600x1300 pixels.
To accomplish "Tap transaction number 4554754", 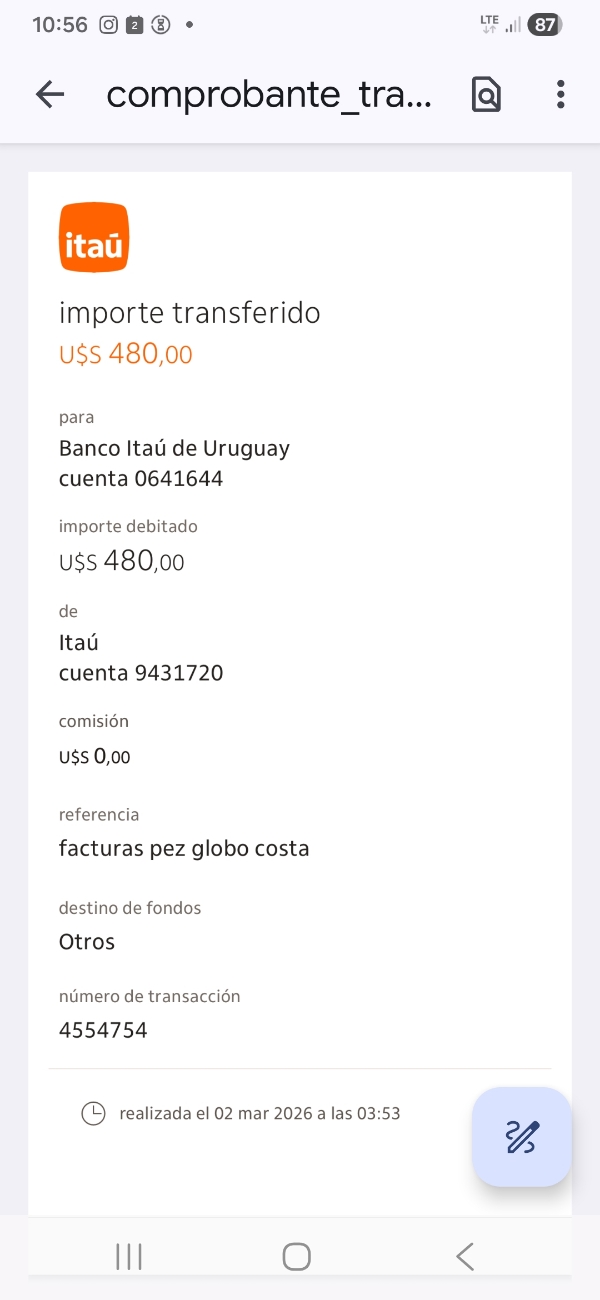I will (103, 1030).
